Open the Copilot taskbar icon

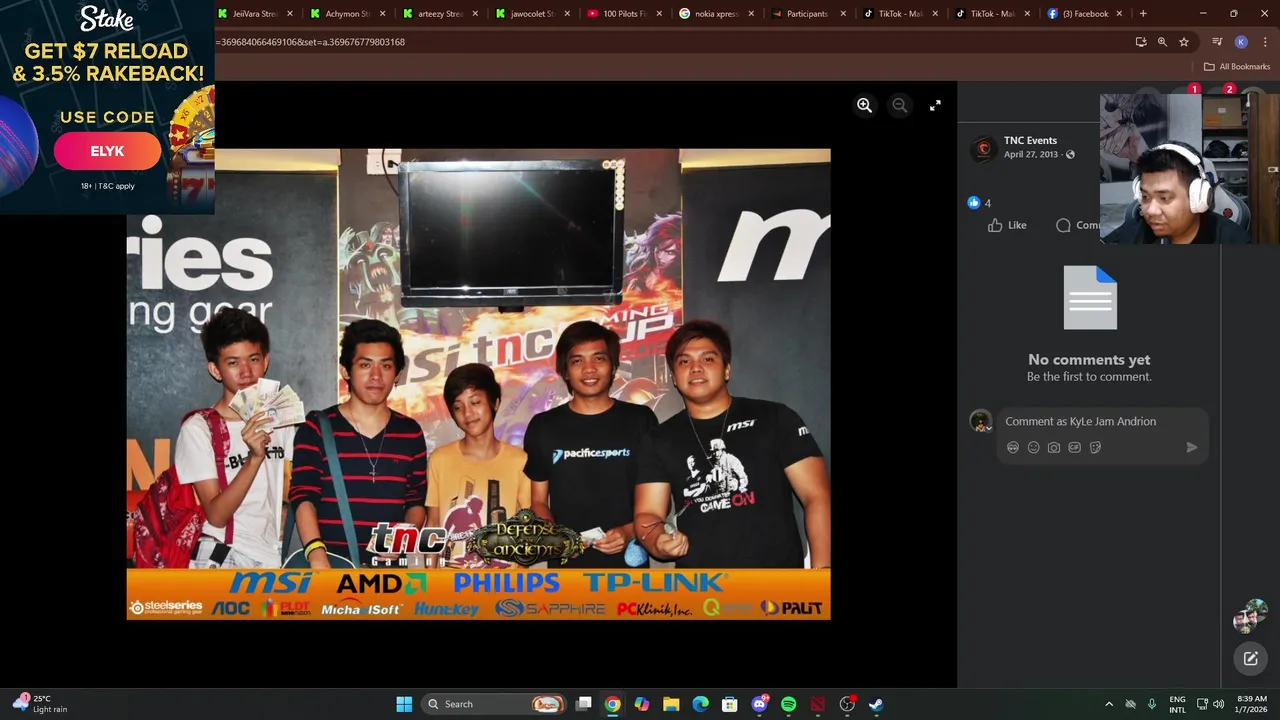tap(642, 704)
